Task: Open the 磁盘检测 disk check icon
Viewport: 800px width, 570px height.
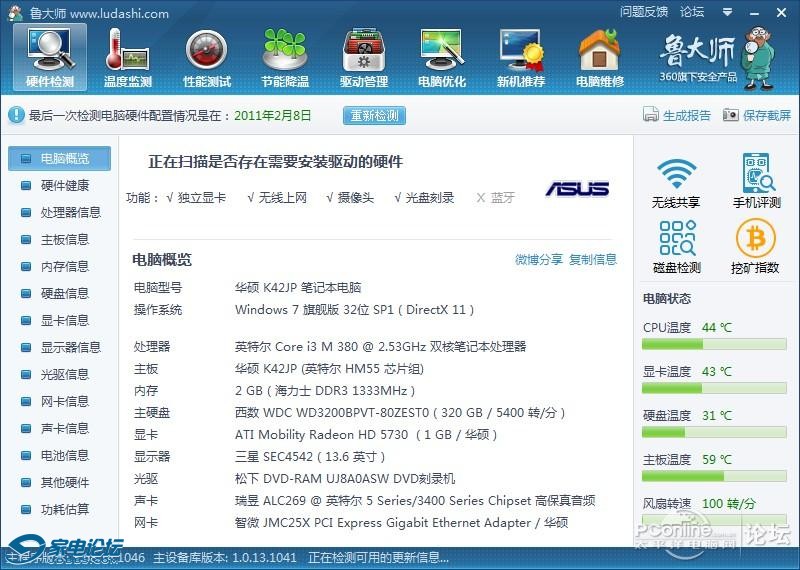Action: [x=676, y=246]
